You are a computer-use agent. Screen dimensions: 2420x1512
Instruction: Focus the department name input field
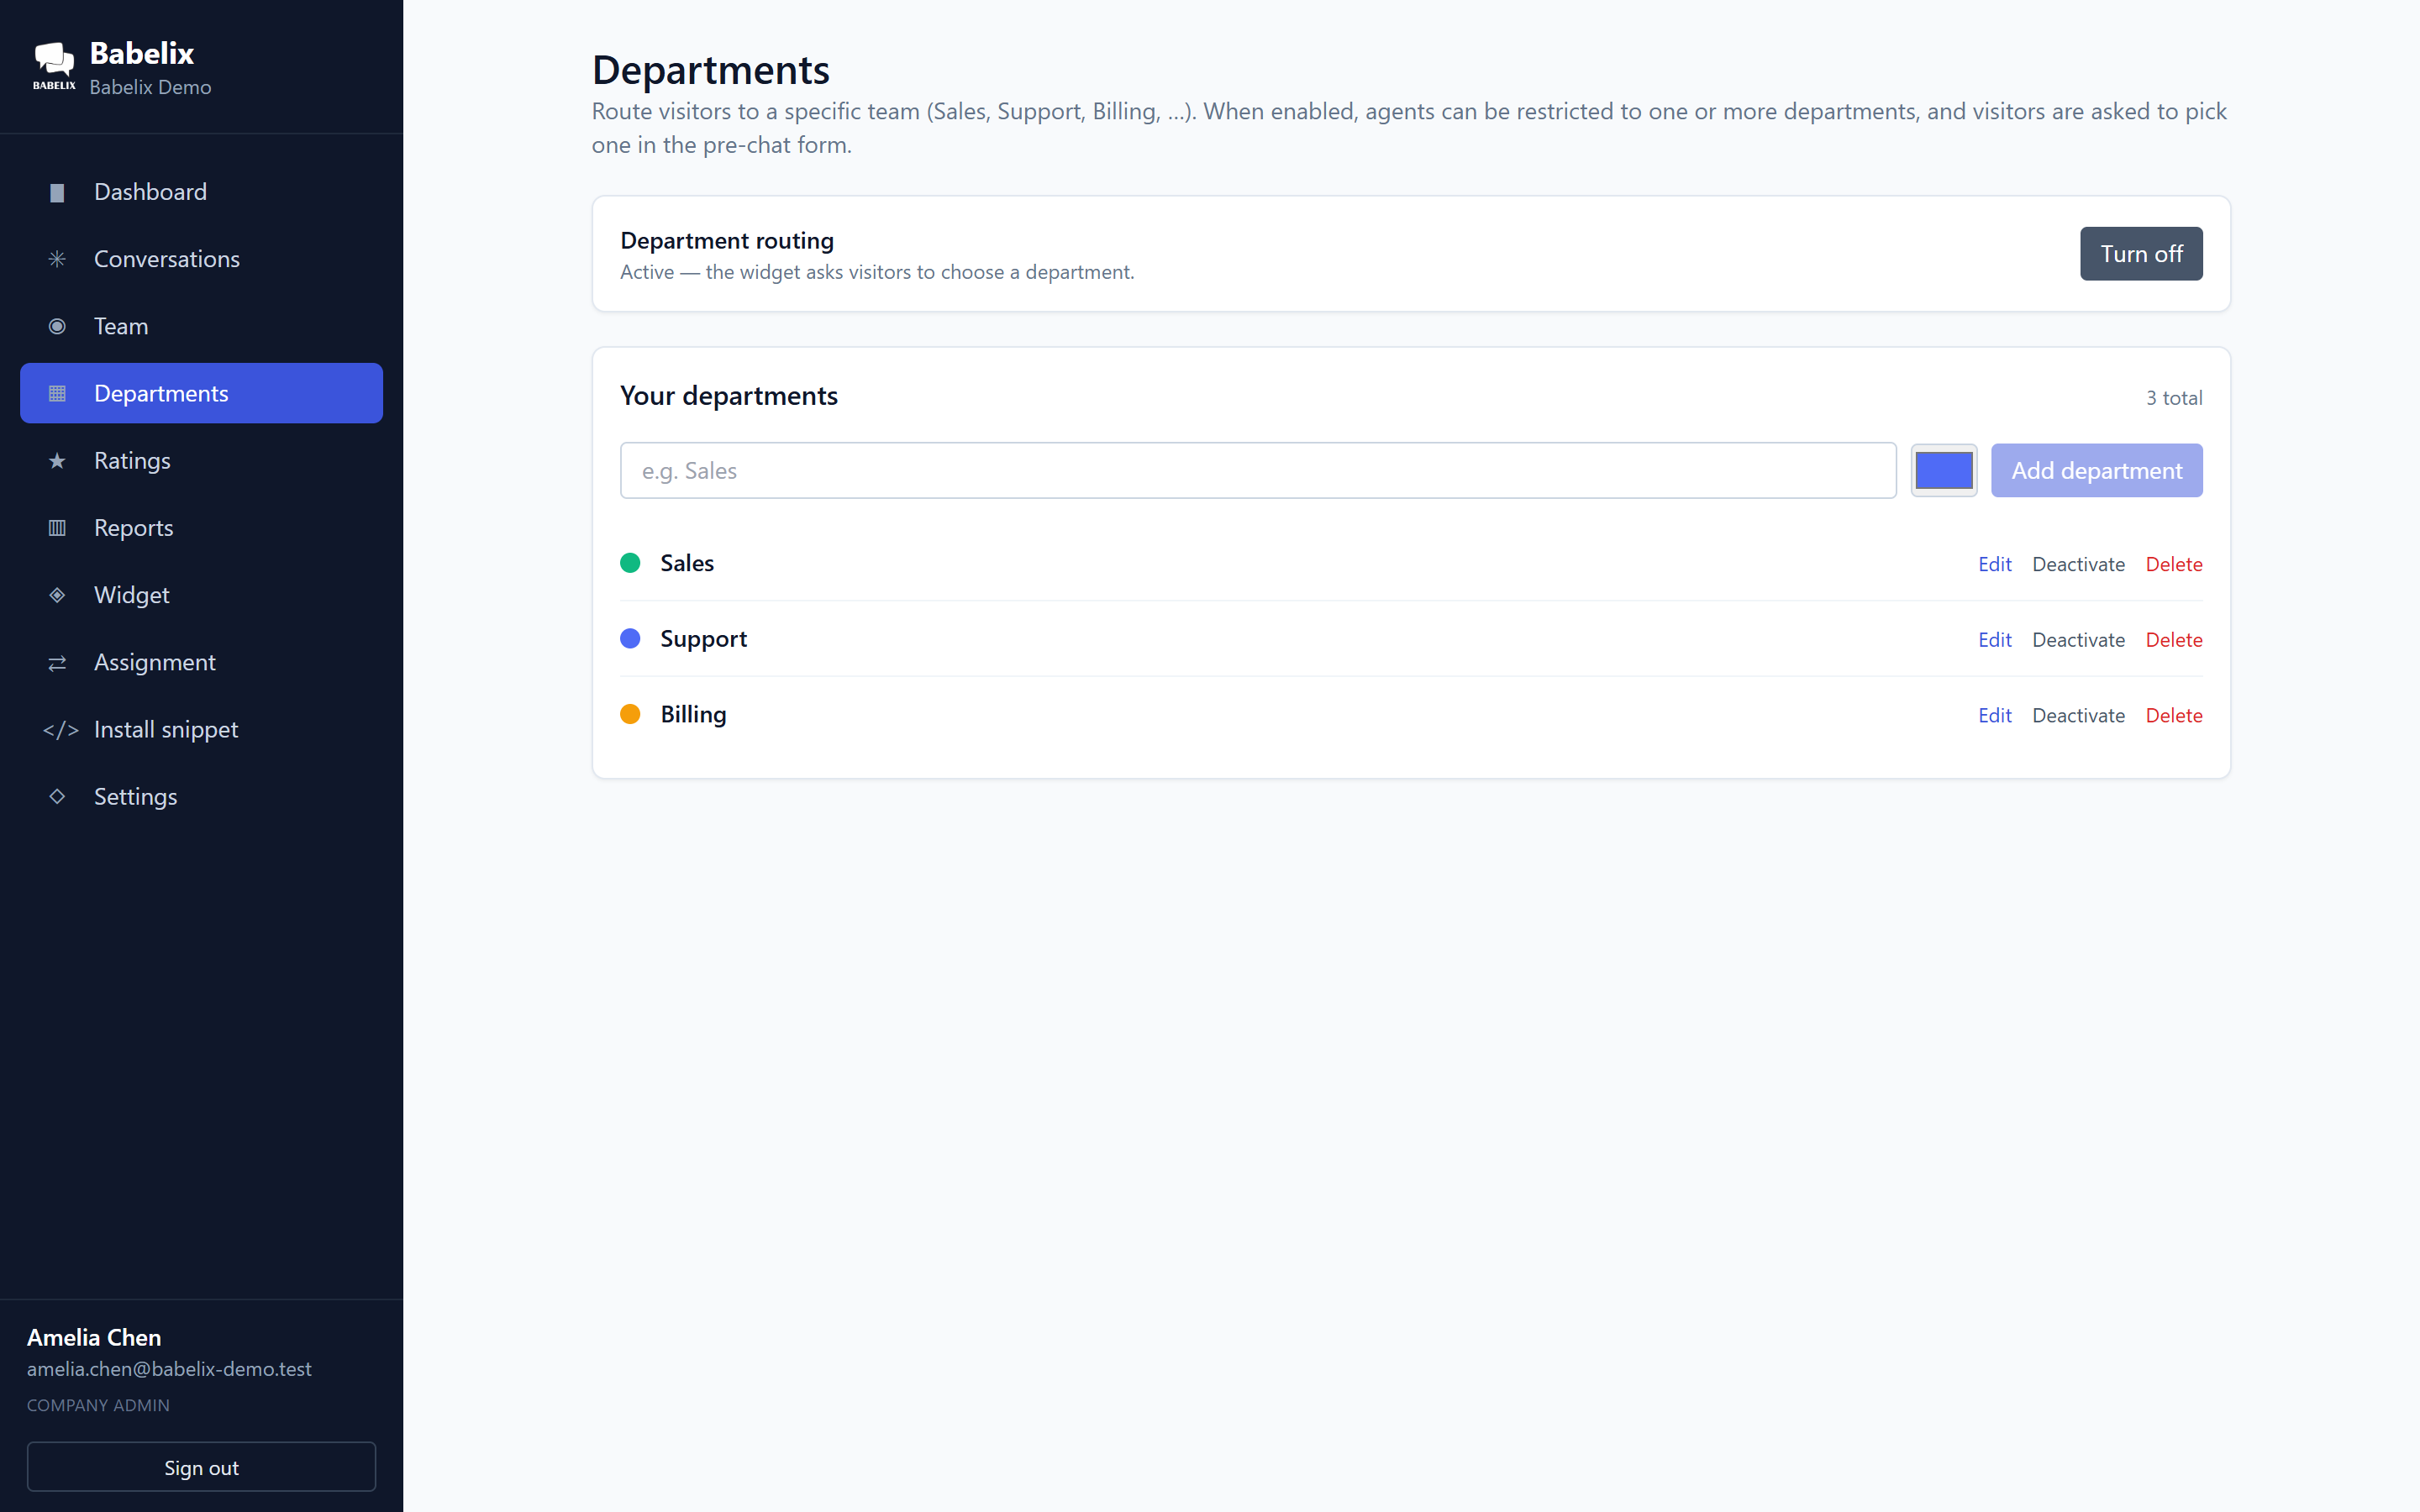1258,470
